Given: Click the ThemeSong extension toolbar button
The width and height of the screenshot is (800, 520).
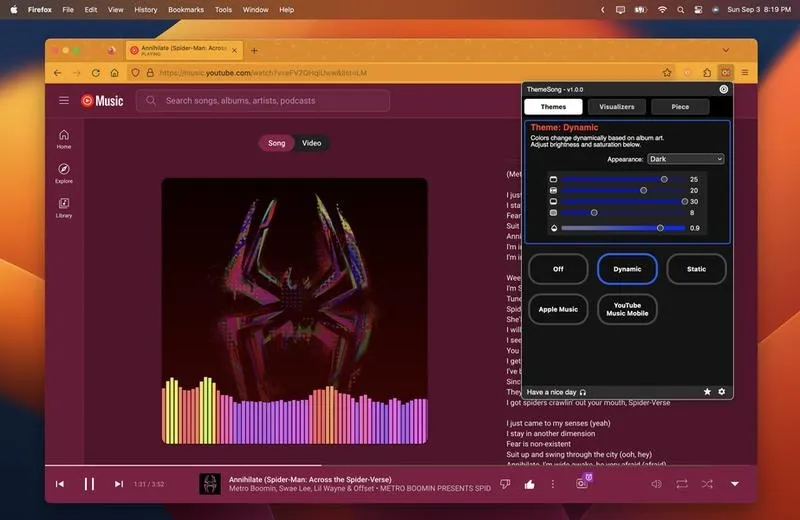Looking at the screenshot, I should (726, 73).
